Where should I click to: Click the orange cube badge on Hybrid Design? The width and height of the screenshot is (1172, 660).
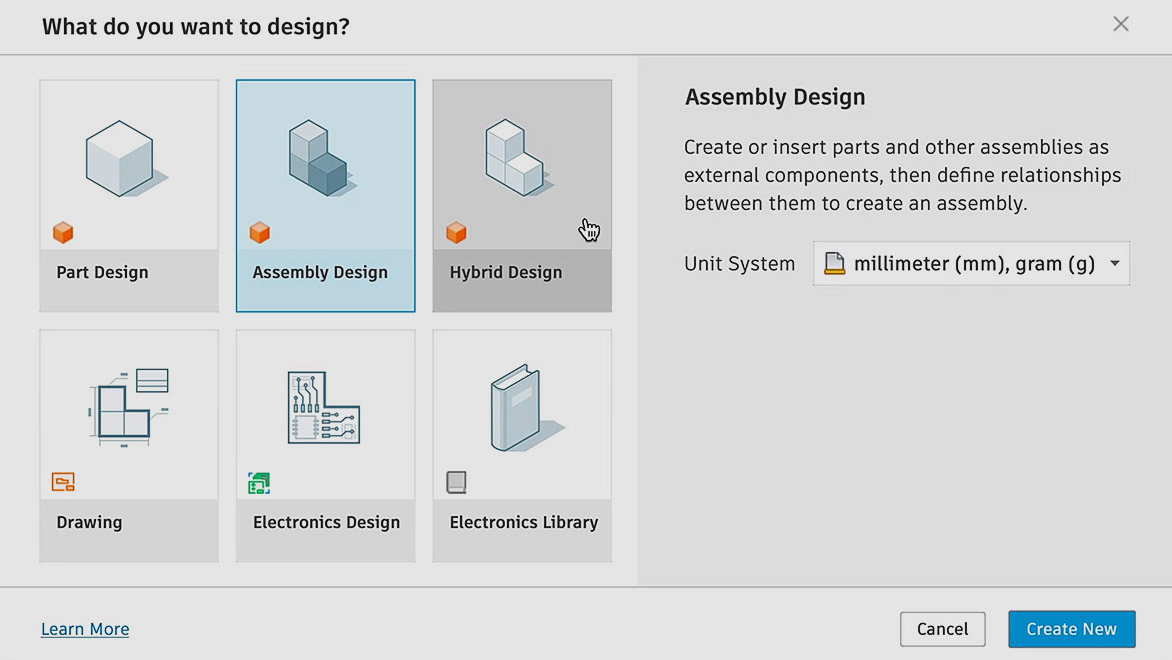coord(456,233)
